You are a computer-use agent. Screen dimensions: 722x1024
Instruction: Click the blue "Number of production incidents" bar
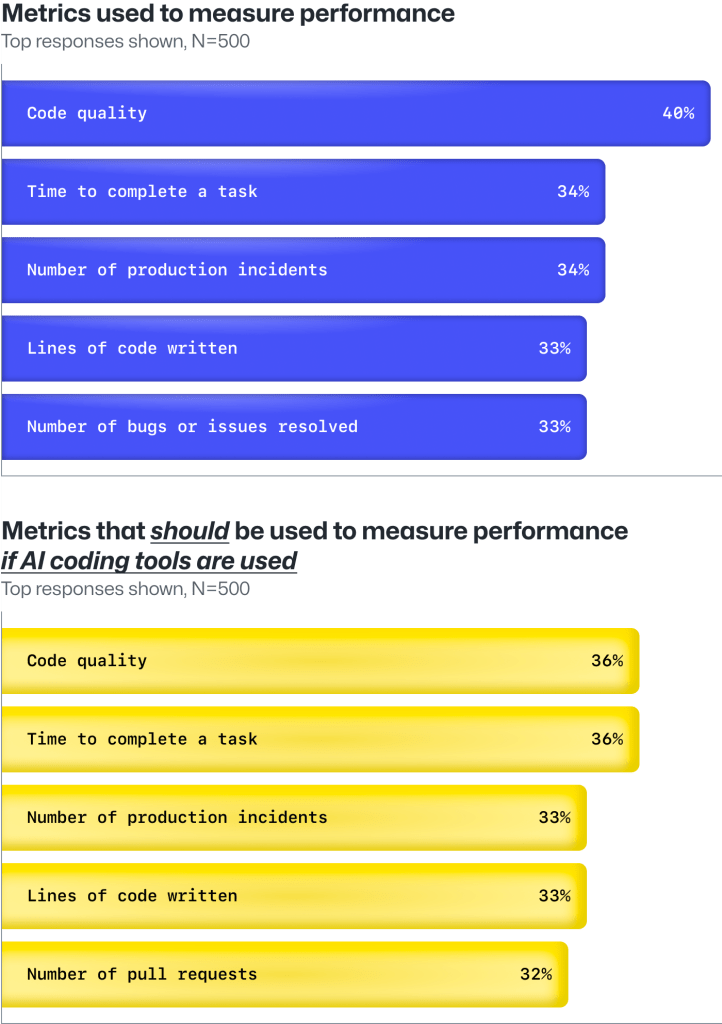tap(303, 270)
